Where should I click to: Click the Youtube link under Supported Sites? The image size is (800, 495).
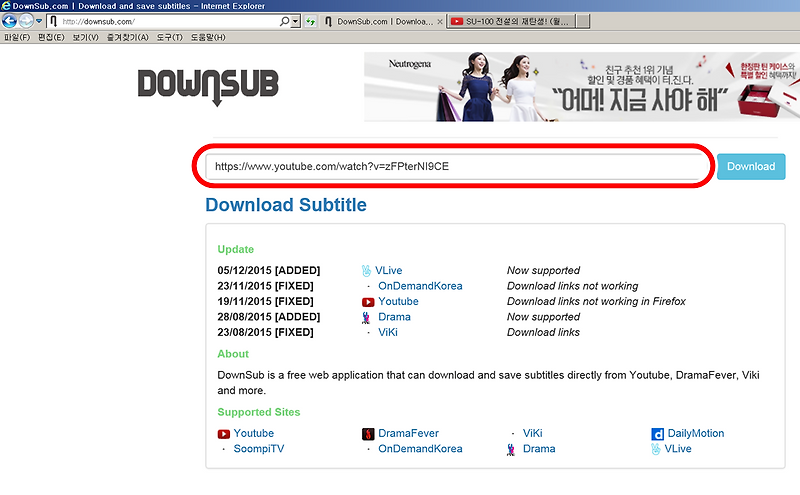point(254,433)
